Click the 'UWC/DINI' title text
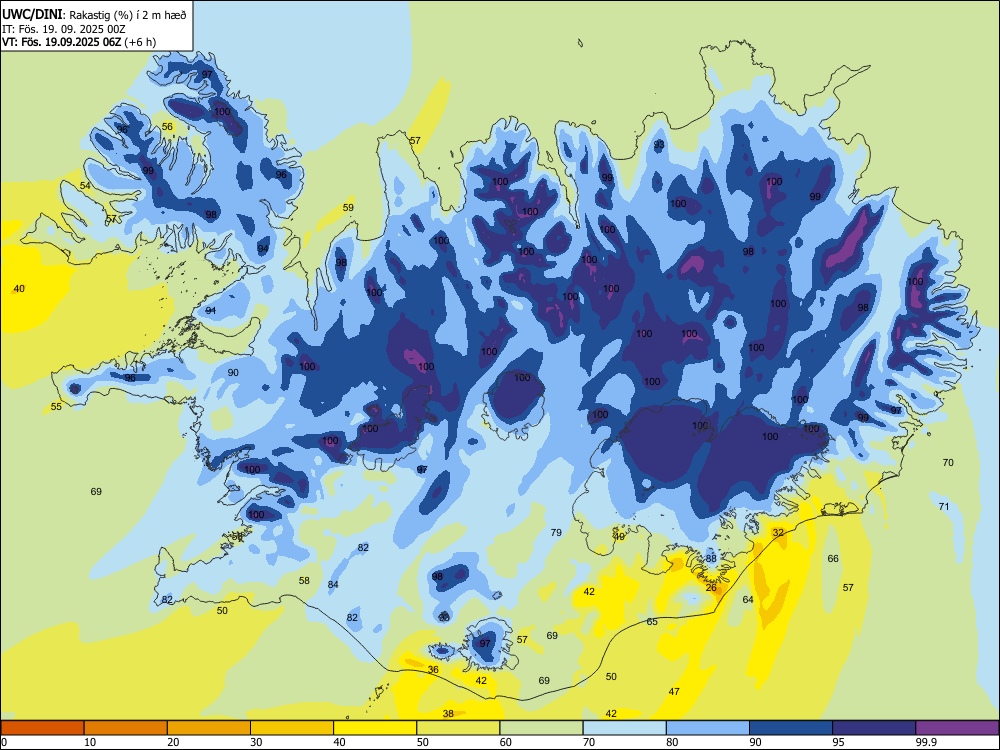This screenshot has height=750, width=1000. pos(32,13)
